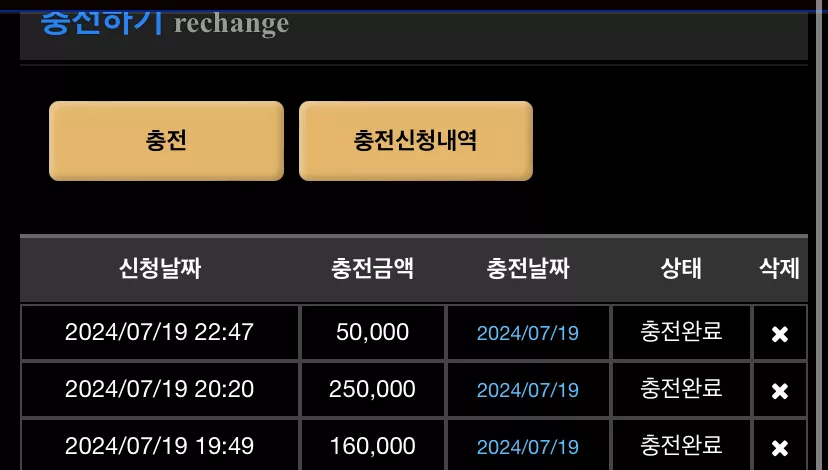Open charge date link for 160,000 row
Viewport: 828px width, 470px height.
(x=528, y=447)
